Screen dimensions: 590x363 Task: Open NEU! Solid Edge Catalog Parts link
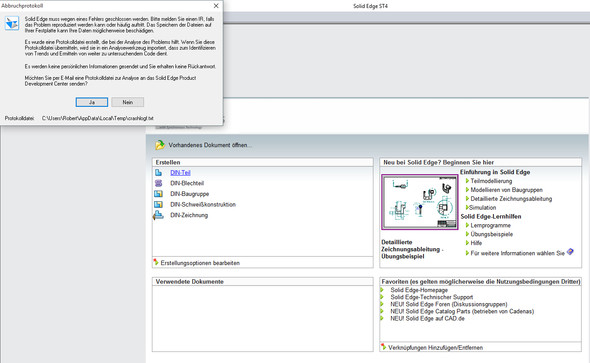(462, 311)
